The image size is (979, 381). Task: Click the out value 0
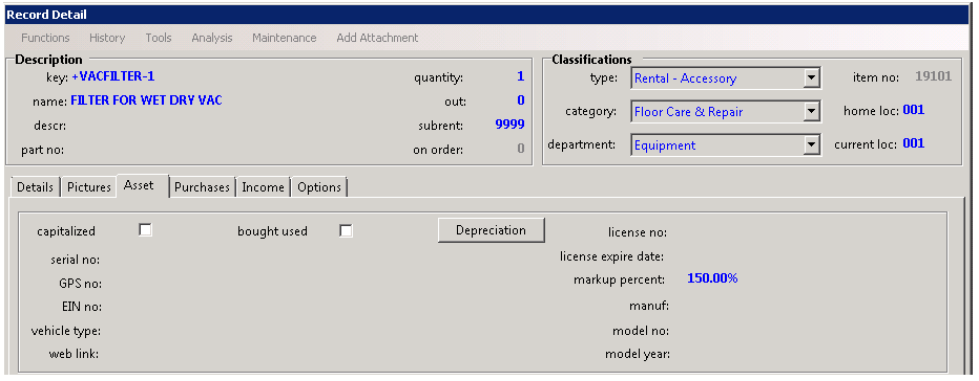[x=521, y=101]
